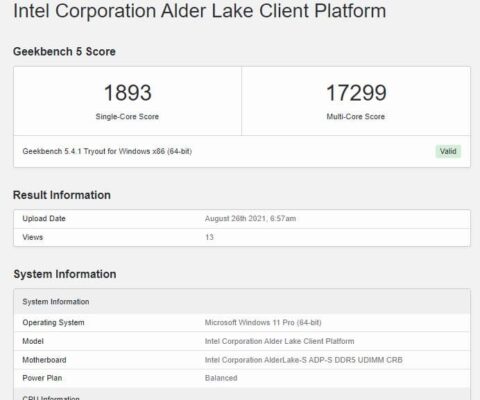Image resolution: width=480 pixels, height=400 pixels.
Task: Click the Operating System label
Action: (x=53, y=323)
